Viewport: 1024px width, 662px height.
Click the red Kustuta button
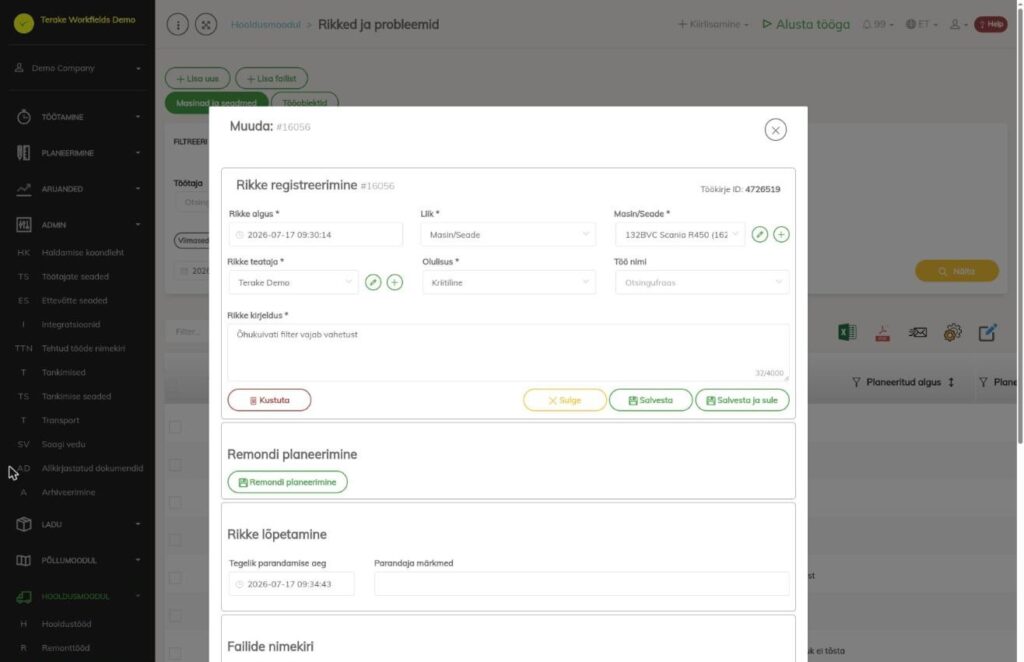pyautogui.click(x=269, y=400)
